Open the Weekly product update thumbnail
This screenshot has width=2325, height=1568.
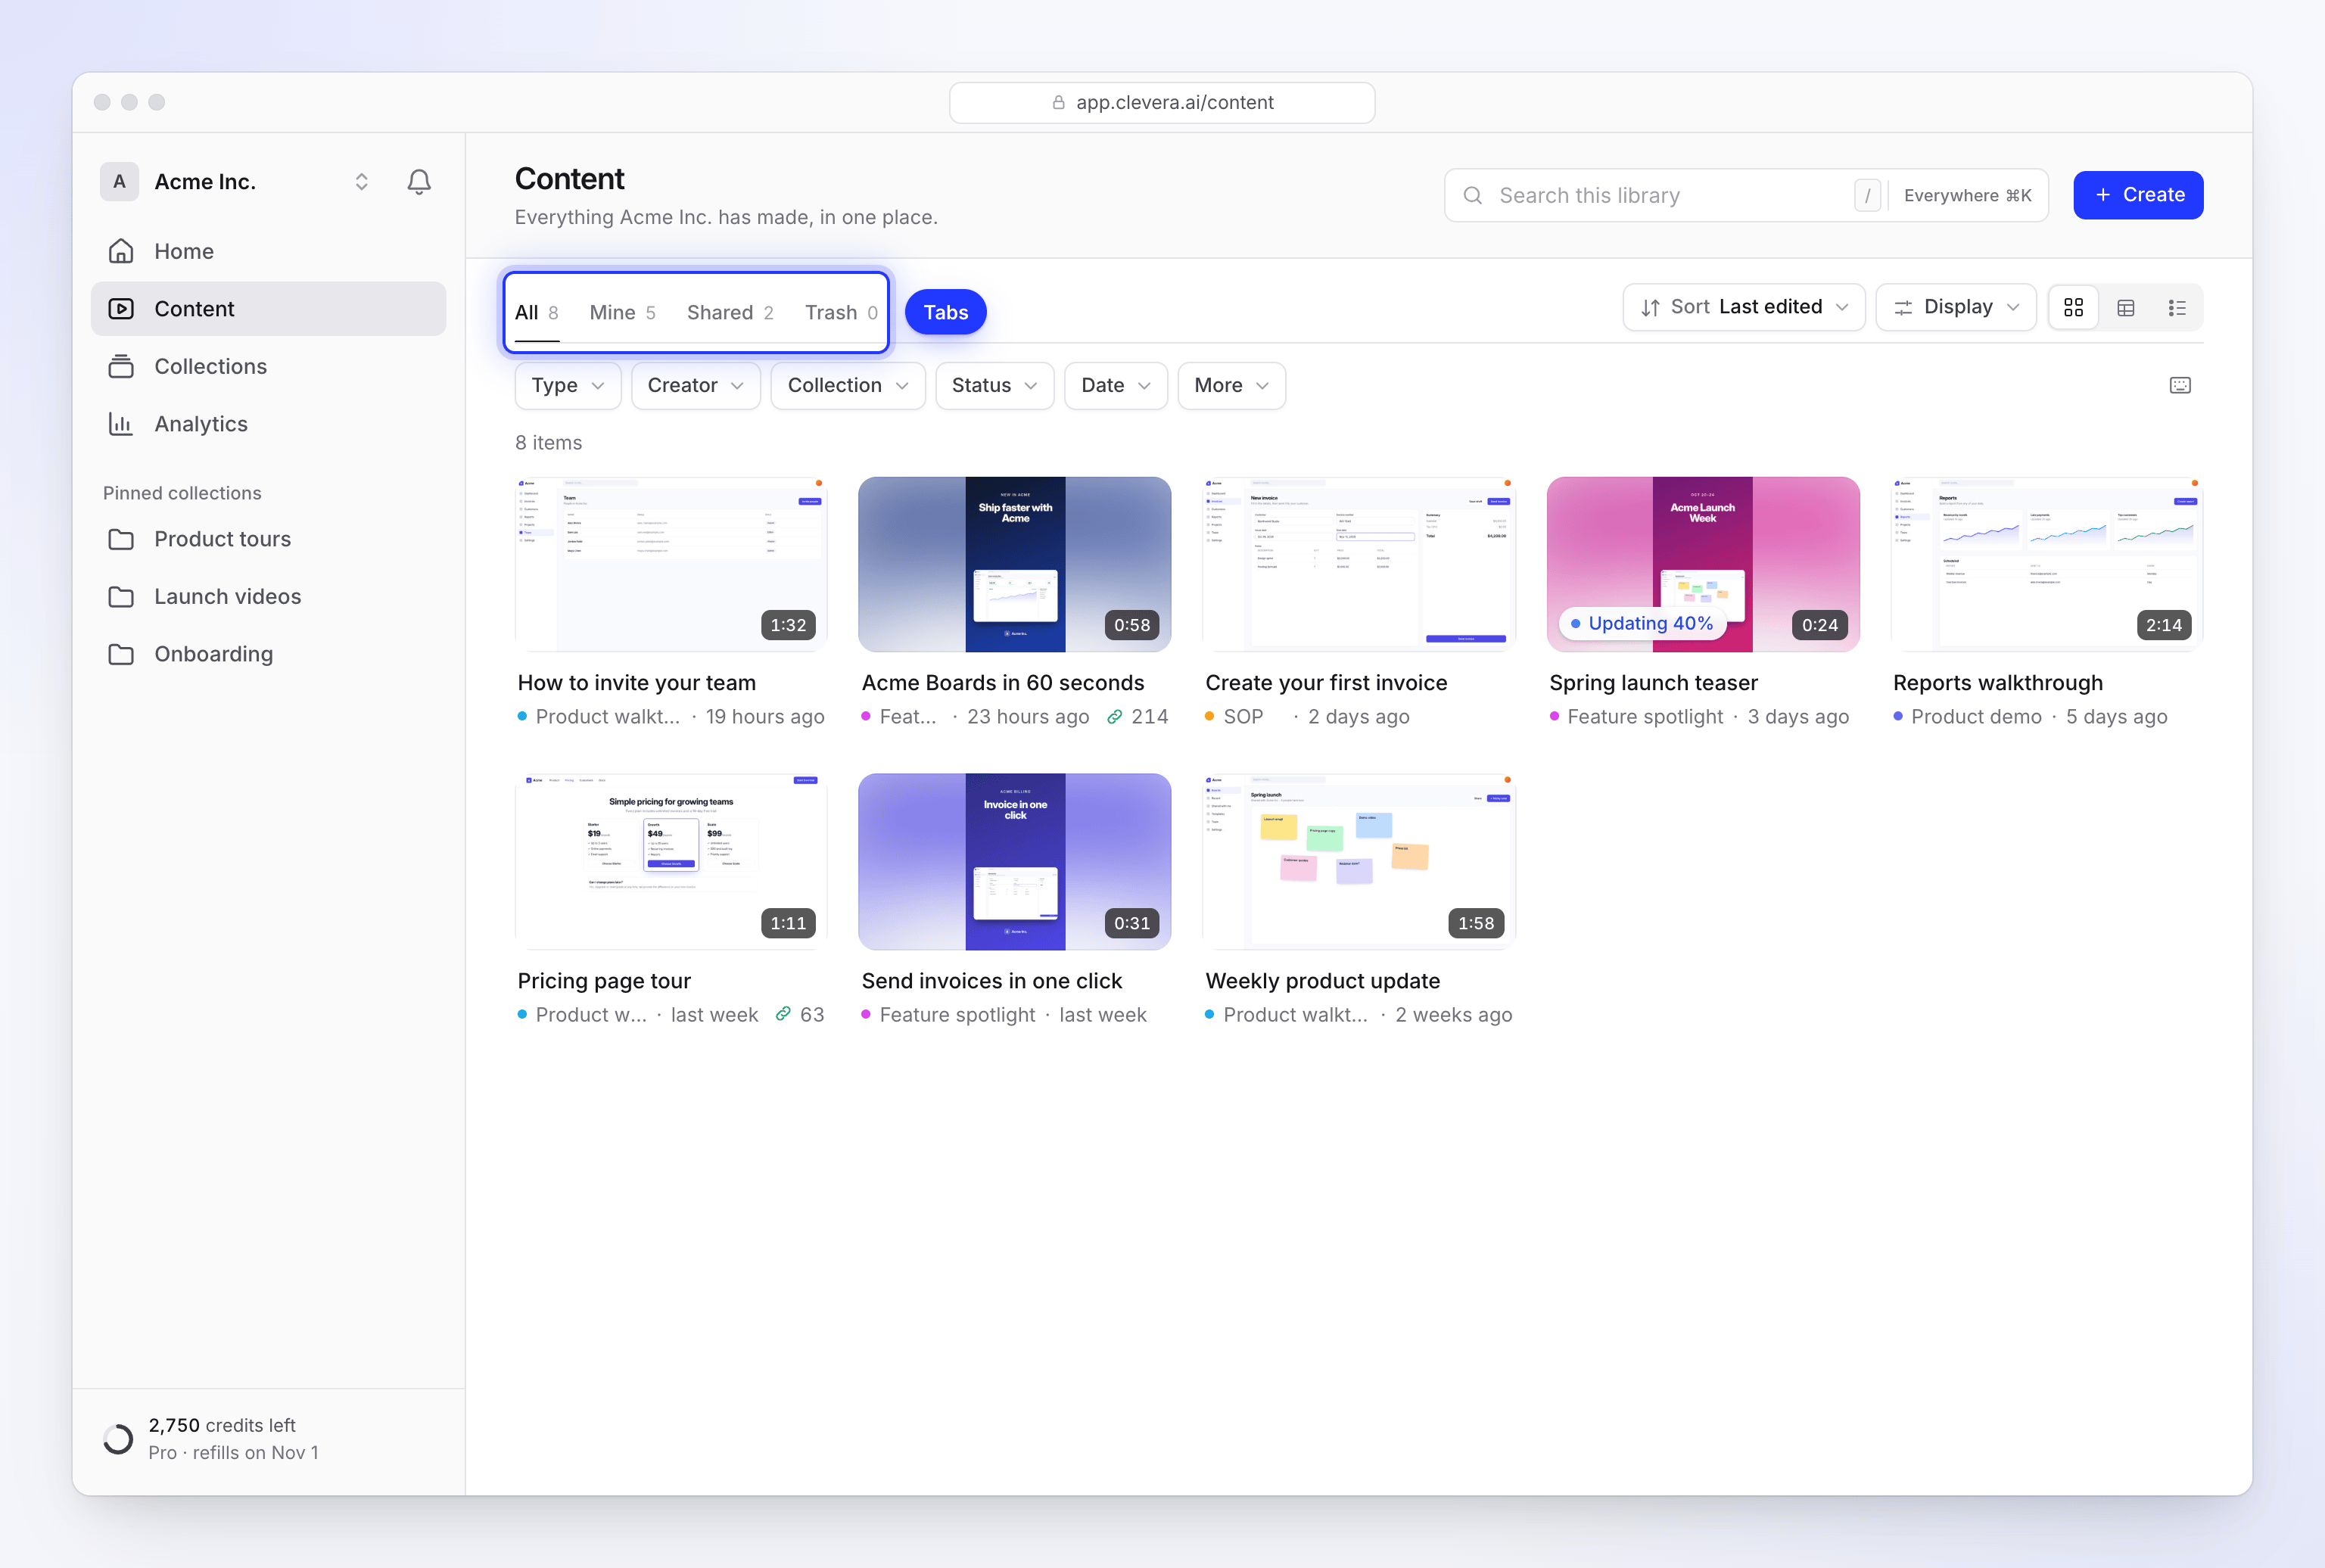click(x=1359, y=862)
